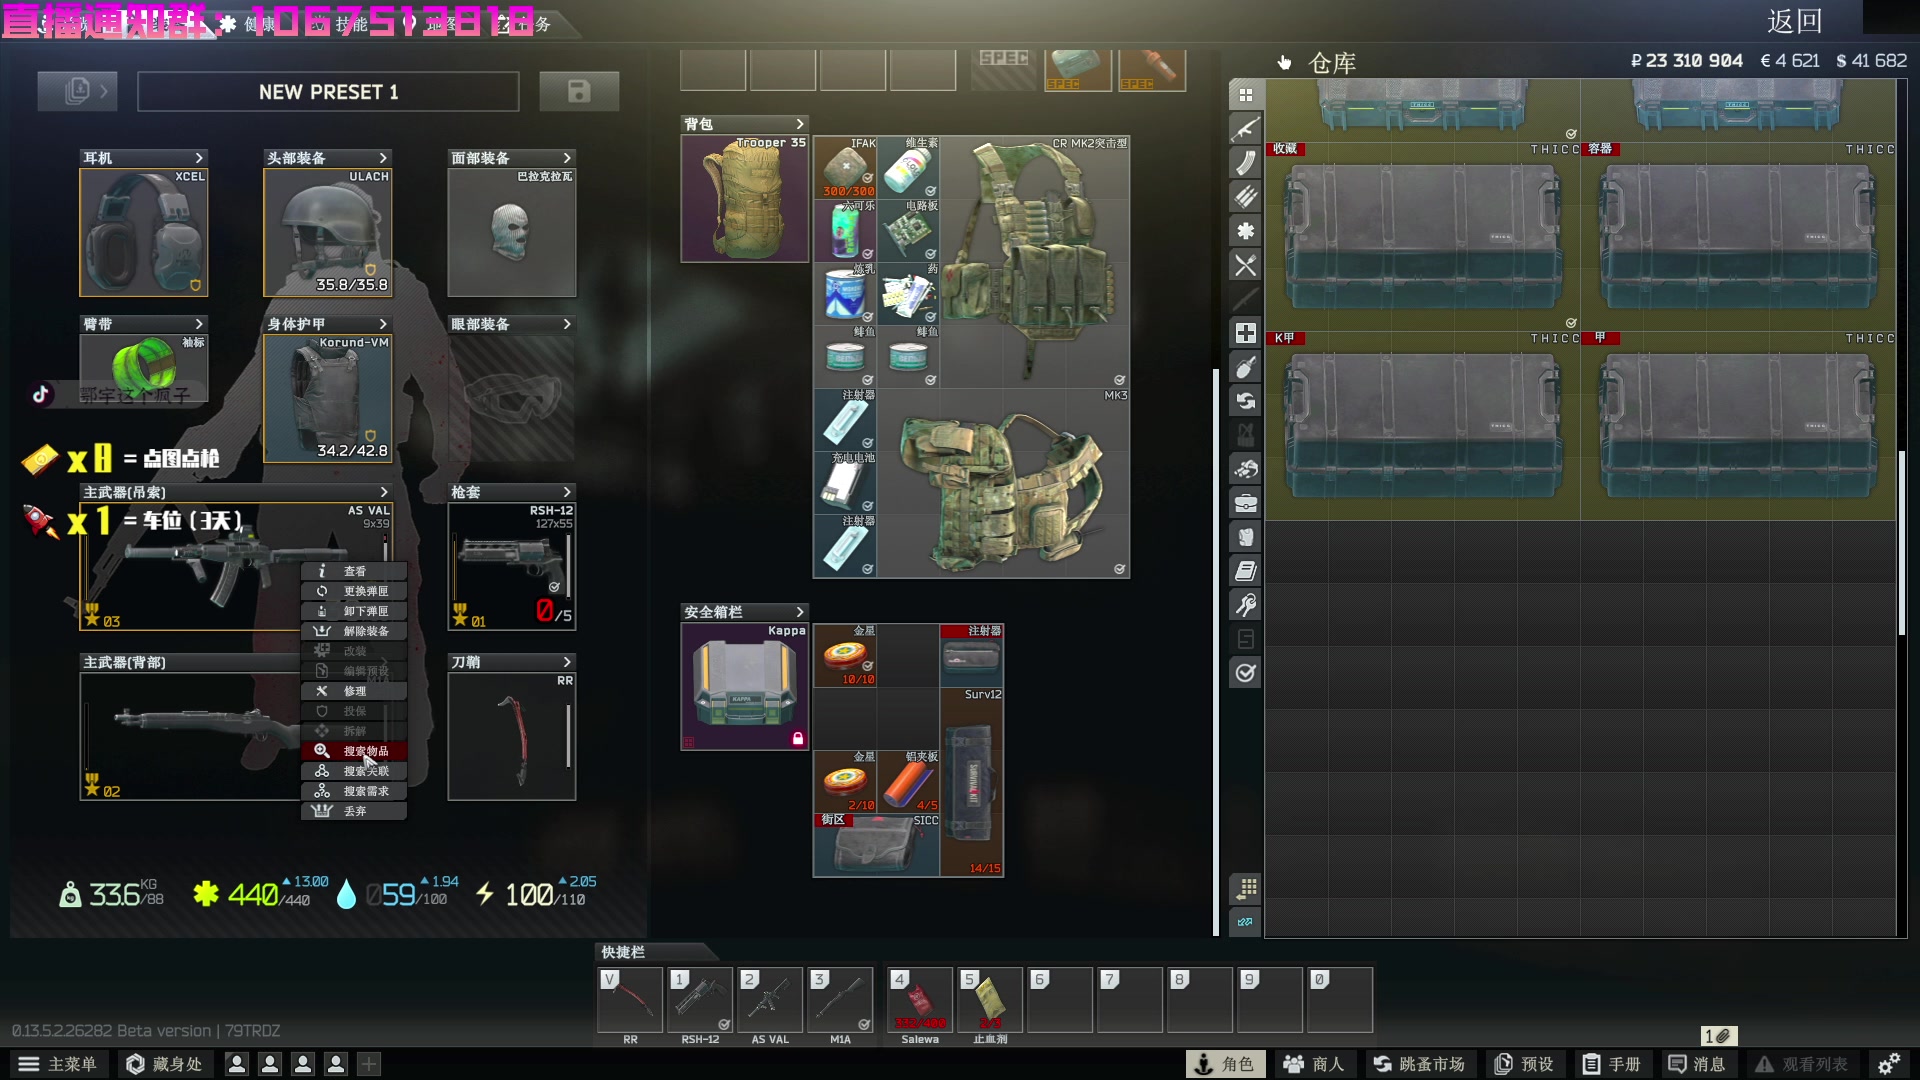Click the stash panel vertical scrollbar
1920x1080 pixels.
(x=1901, y=543)
